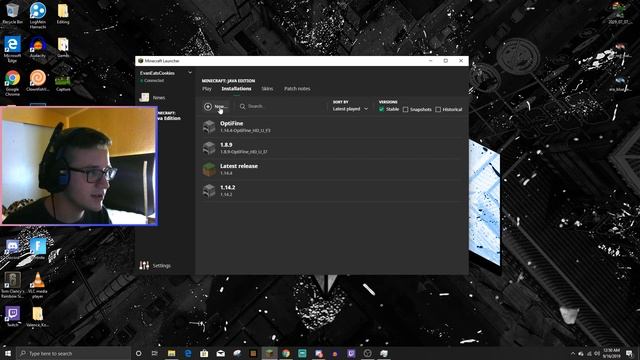Screen dimensions: 640x360
Task: Open Tom Clancy's Rainbow Six desktop shortcut
Action: [x=12, y=285]
